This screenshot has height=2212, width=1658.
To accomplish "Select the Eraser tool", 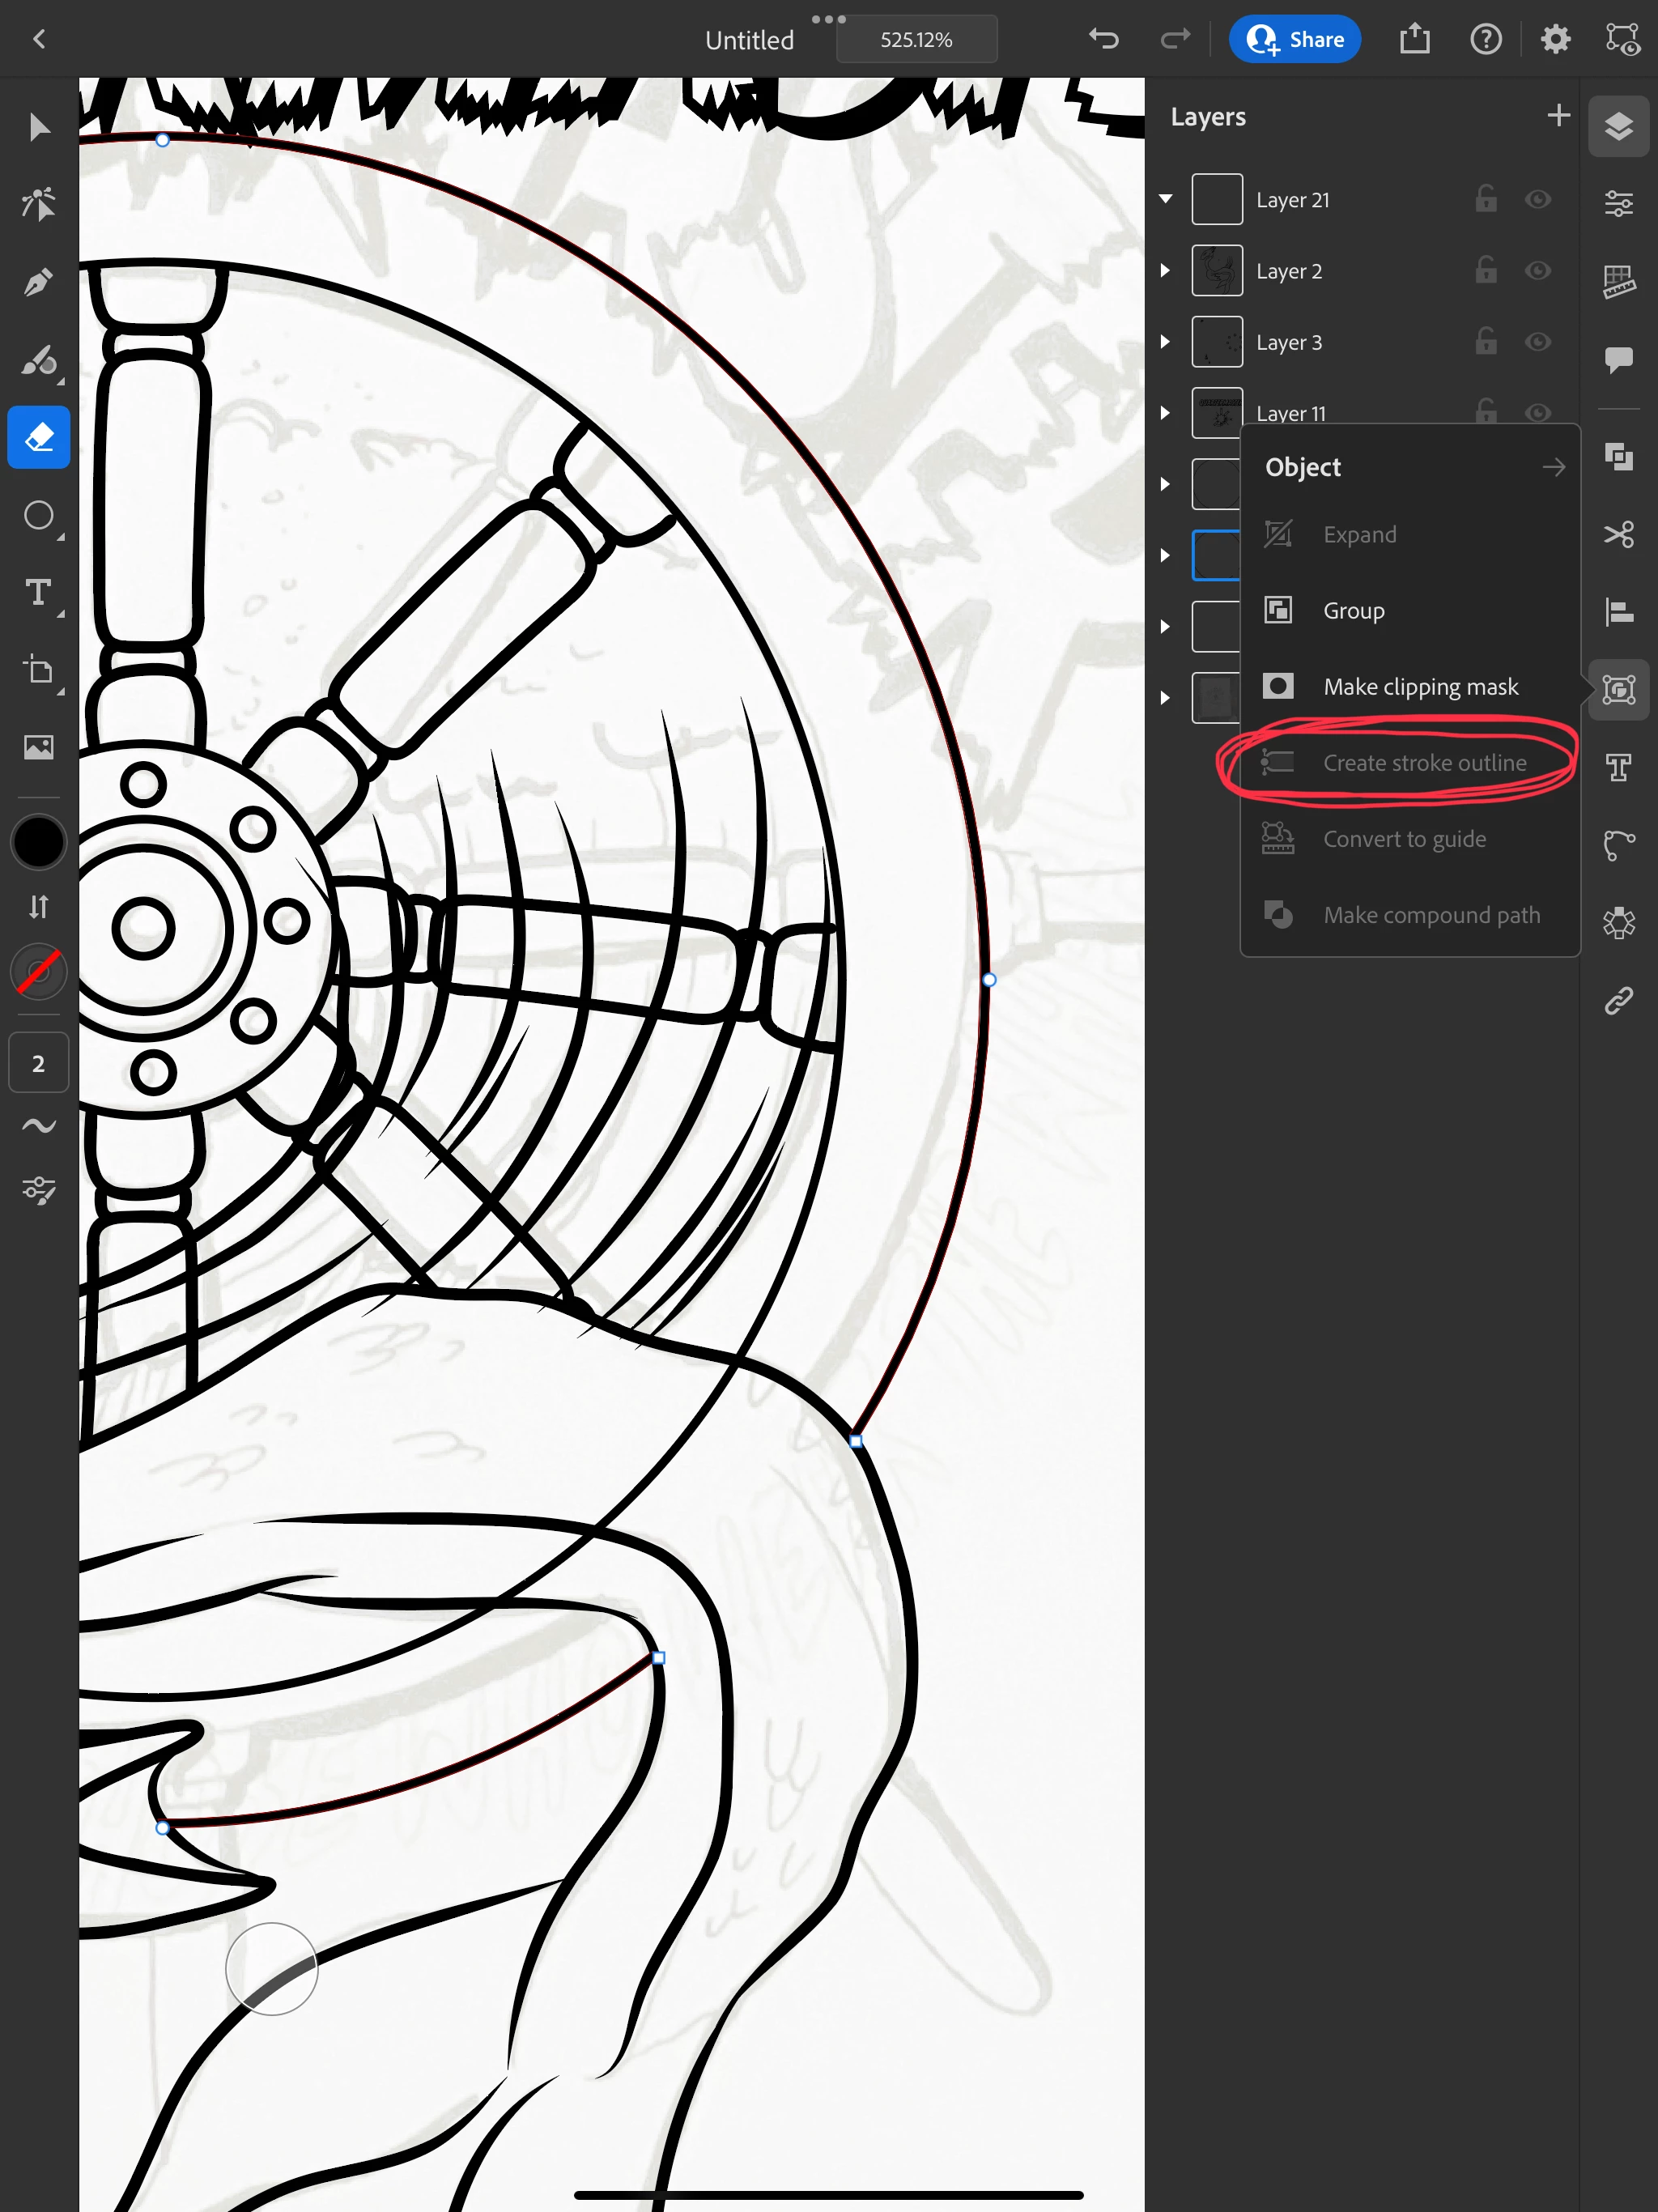I will [x=38, y=437].
